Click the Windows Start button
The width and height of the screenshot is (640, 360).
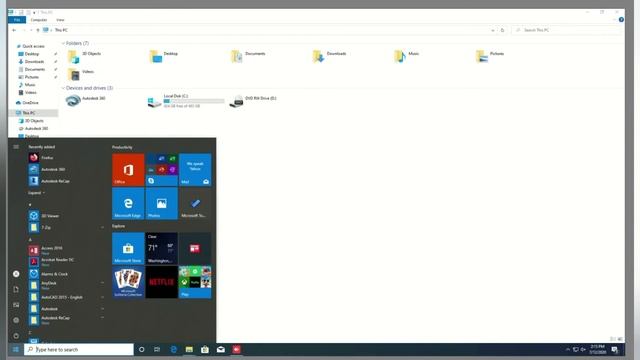coord(16,349)
